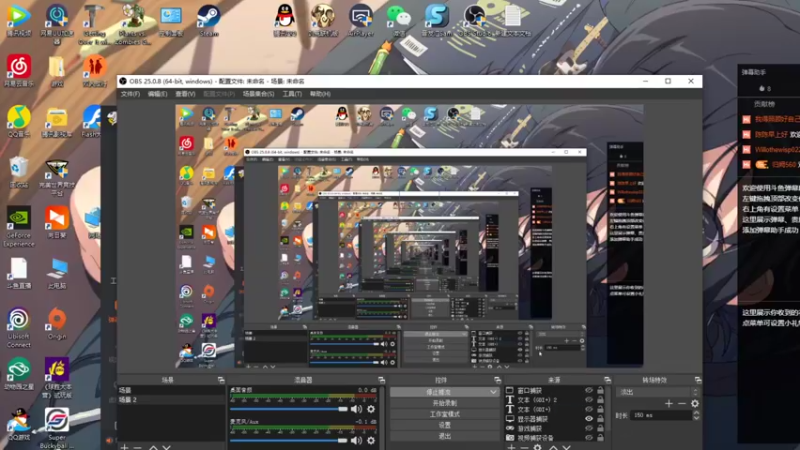This screenshot has width=800, height=450.
Task: Select the AirPlayer desktop icon
Action: tap(361, 21)
